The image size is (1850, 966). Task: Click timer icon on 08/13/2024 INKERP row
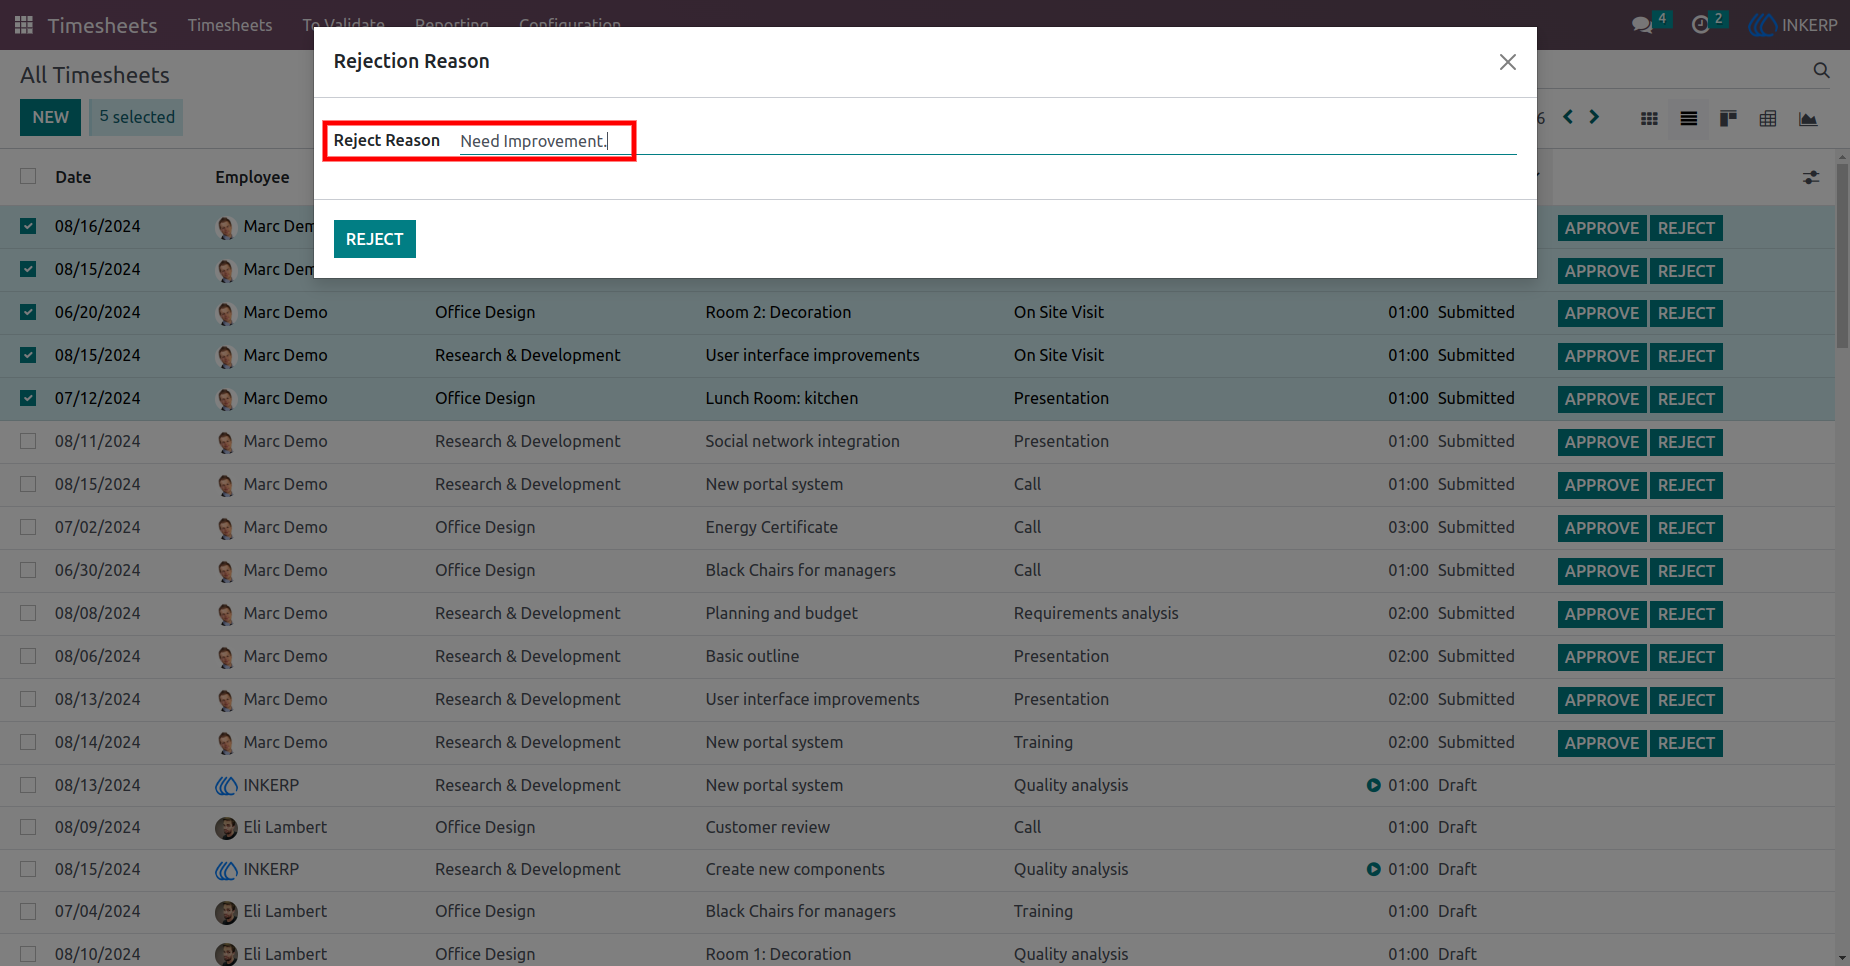tap(1374, 785)
